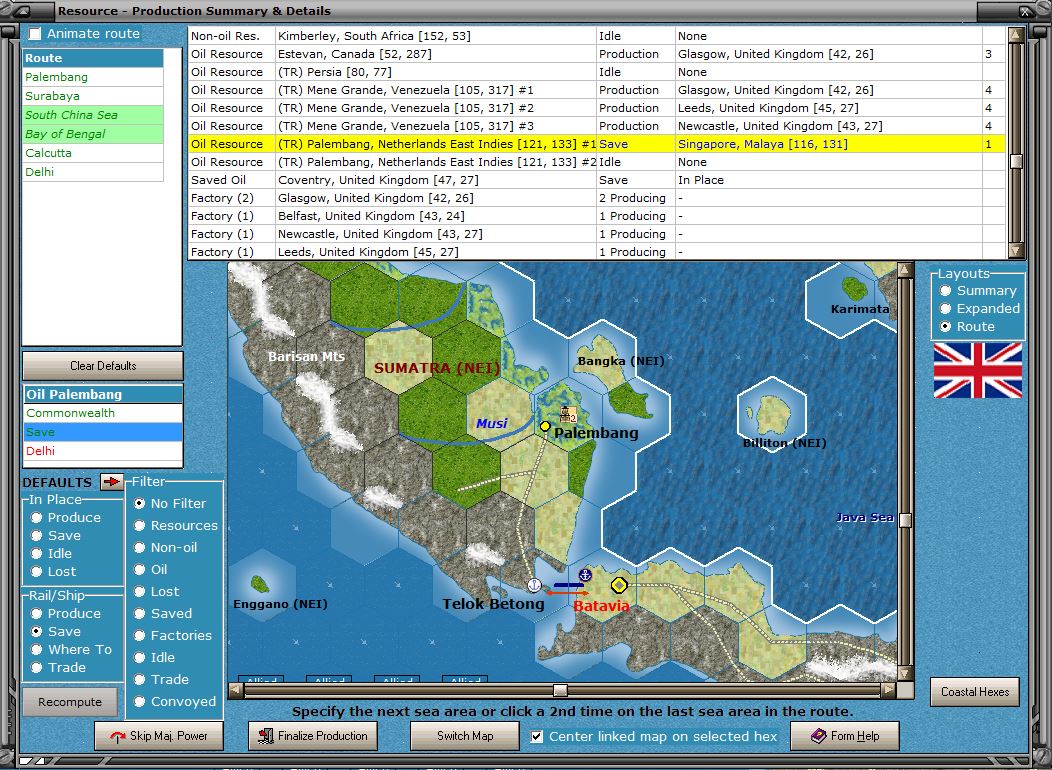Screen dimensions: 1052x770
Task: Click the Switch Map button
Action: point(465,736)
